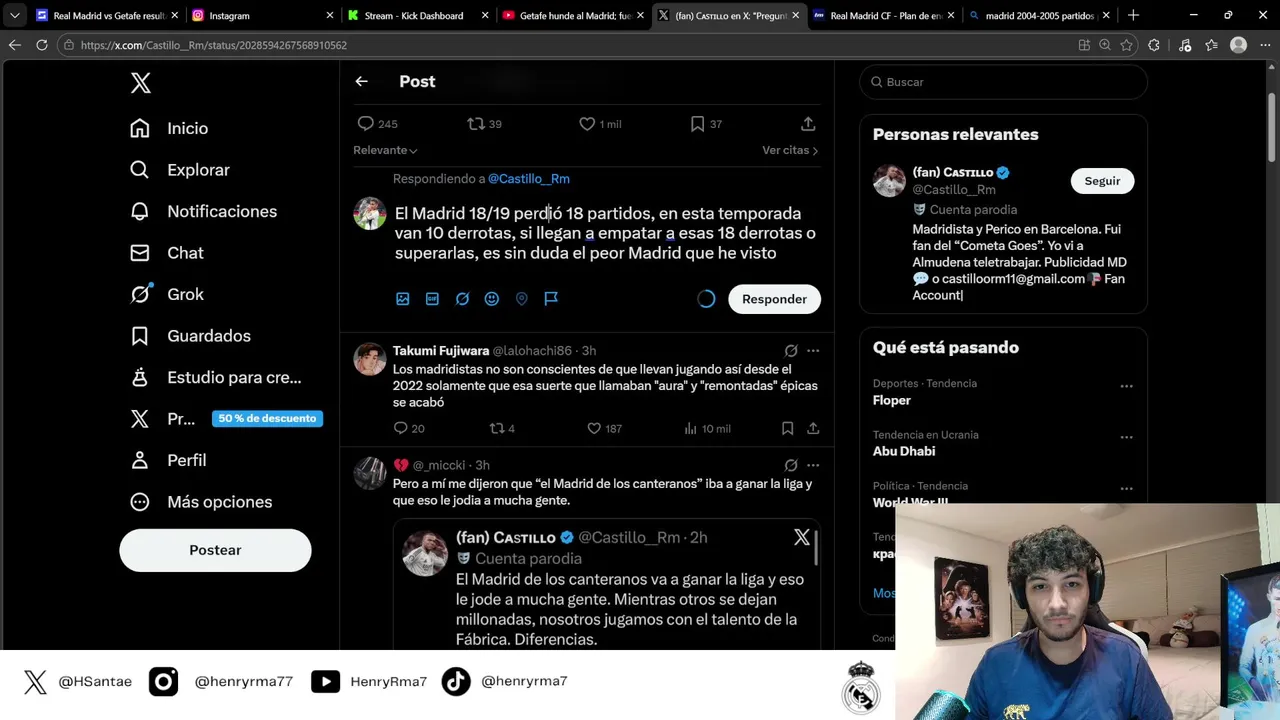
Task: Open options for Floper trend
Action: [x=1127, y=386]
